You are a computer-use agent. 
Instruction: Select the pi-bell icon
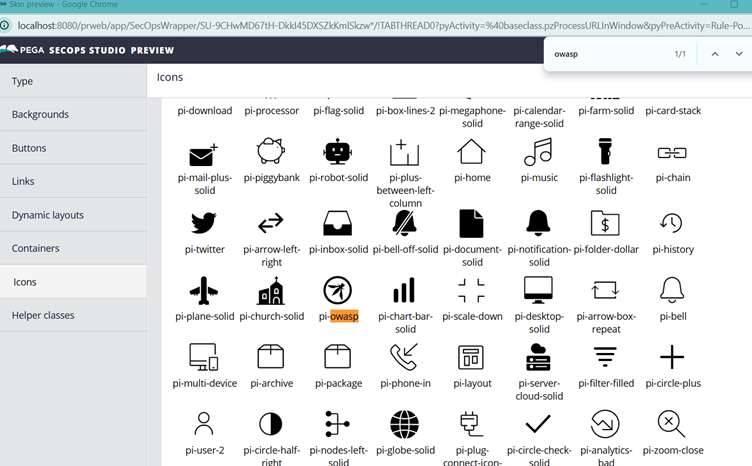pos(672,290)
